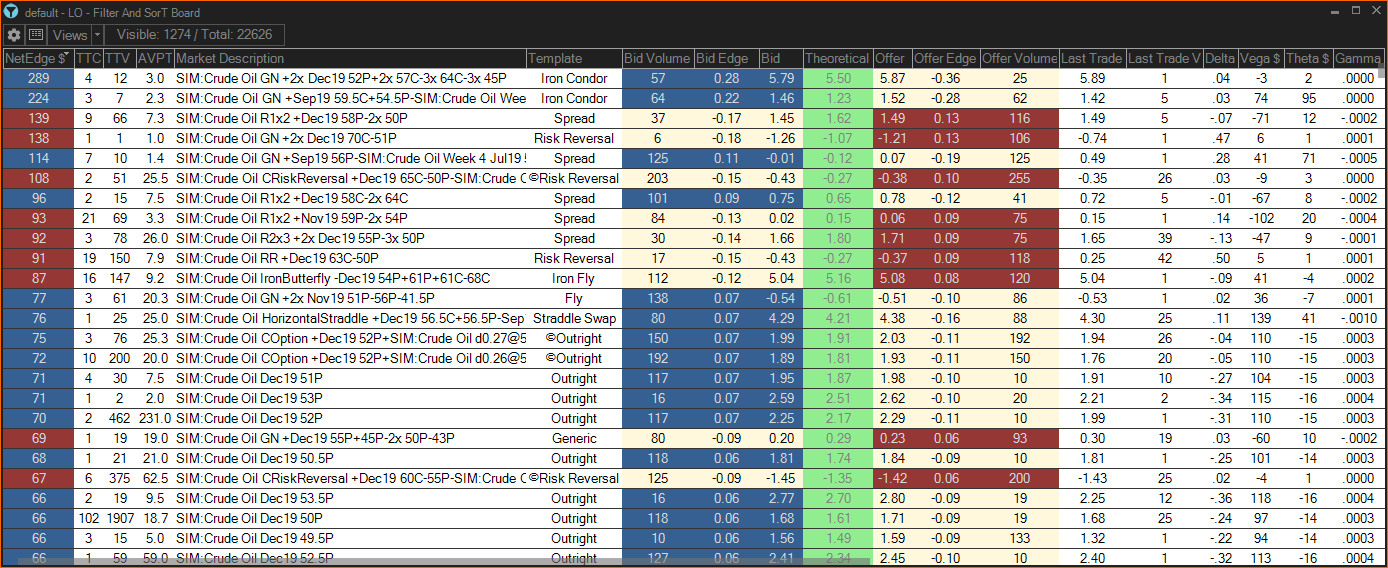Click the Theoretical column header
The width and height of the screenshot is (1388, 568).
tap(837, 58)
